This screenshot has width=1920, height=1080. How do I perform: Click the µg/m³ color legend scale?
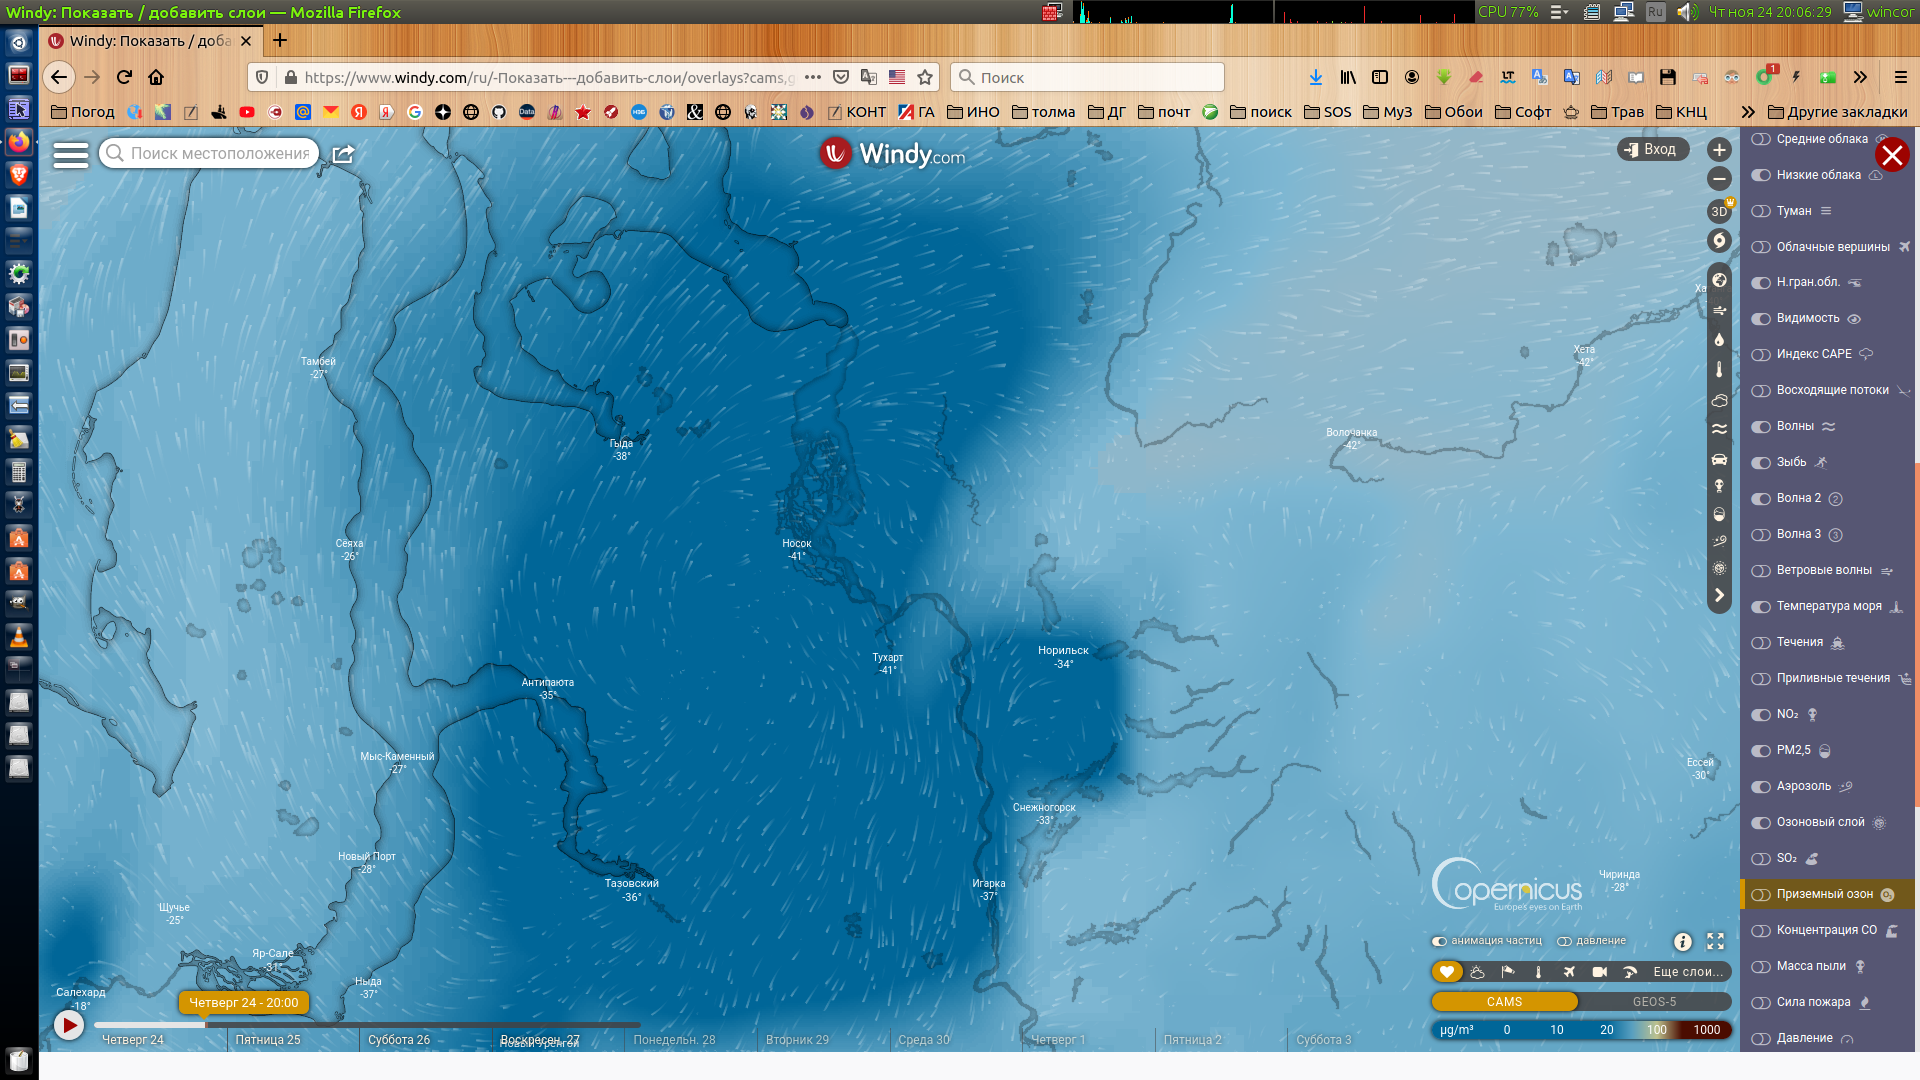(x=1581, y=1030)
